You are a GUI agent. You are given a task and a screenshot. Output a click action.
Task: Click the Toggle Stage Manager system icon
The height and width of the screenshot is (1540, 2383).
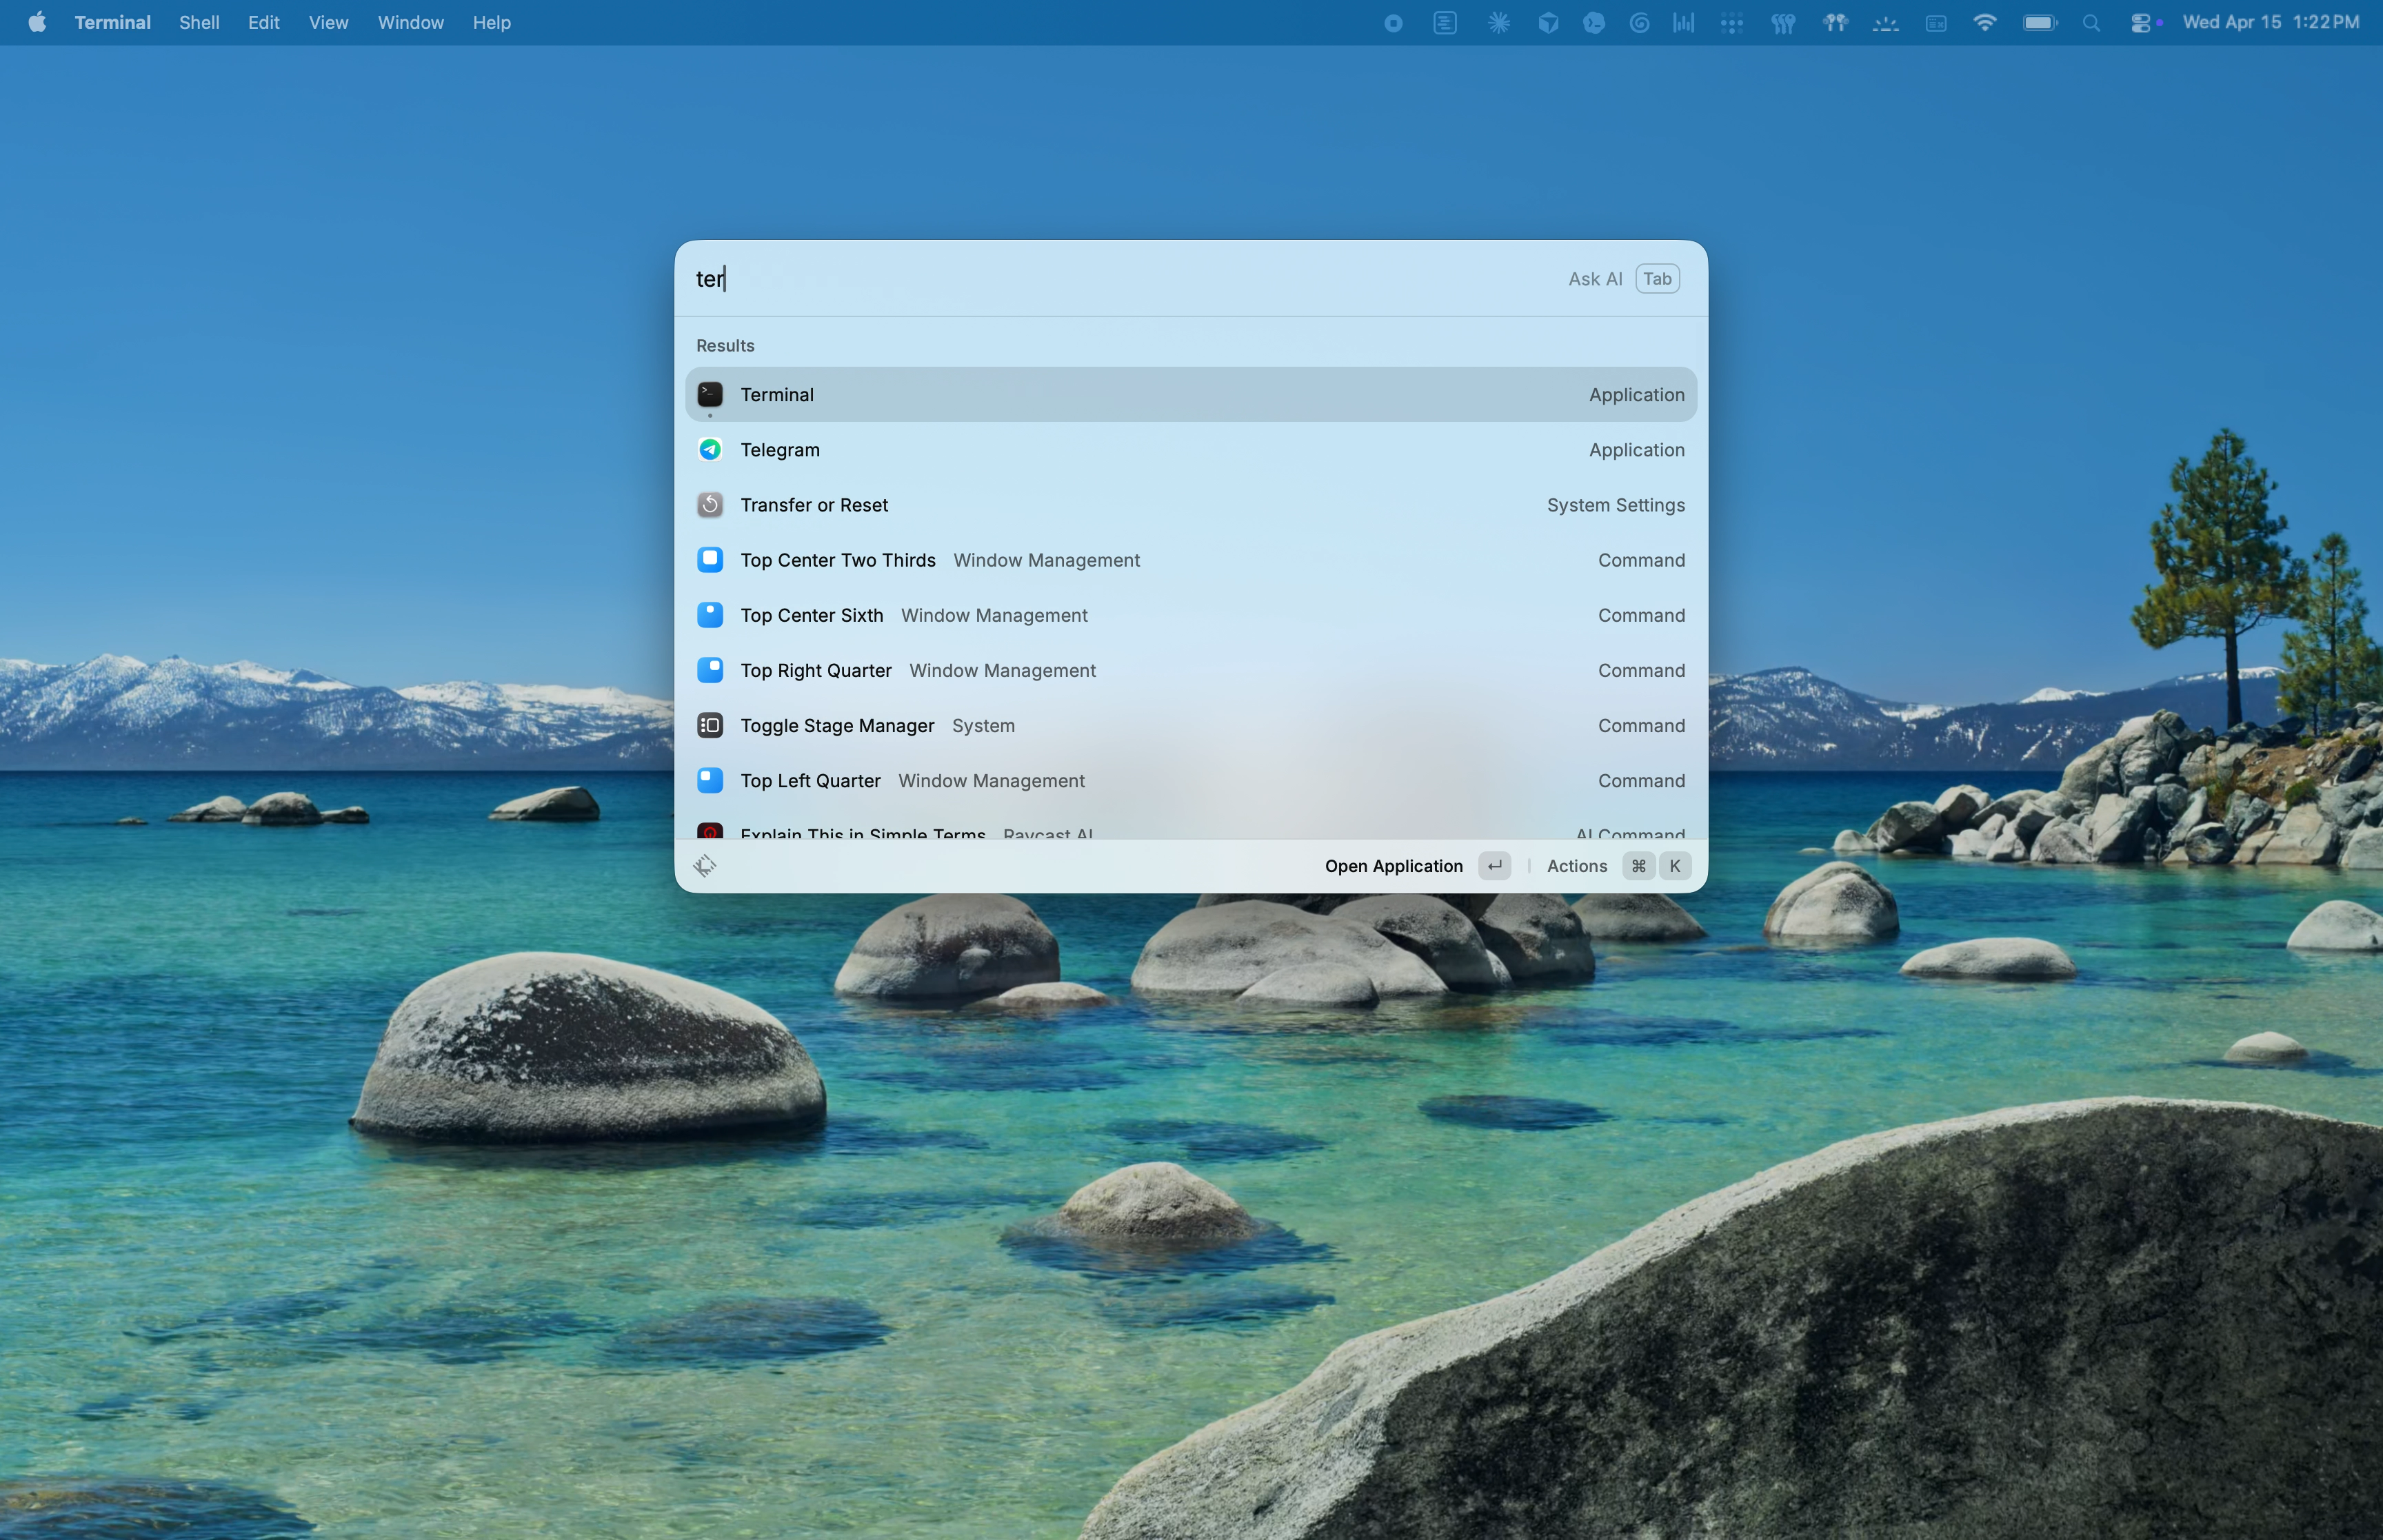point(710,725)
